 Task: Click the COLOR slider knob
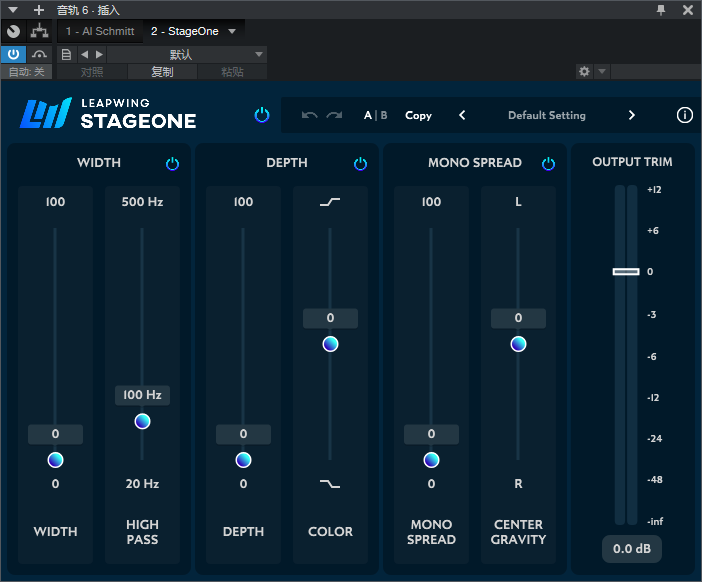330,344
